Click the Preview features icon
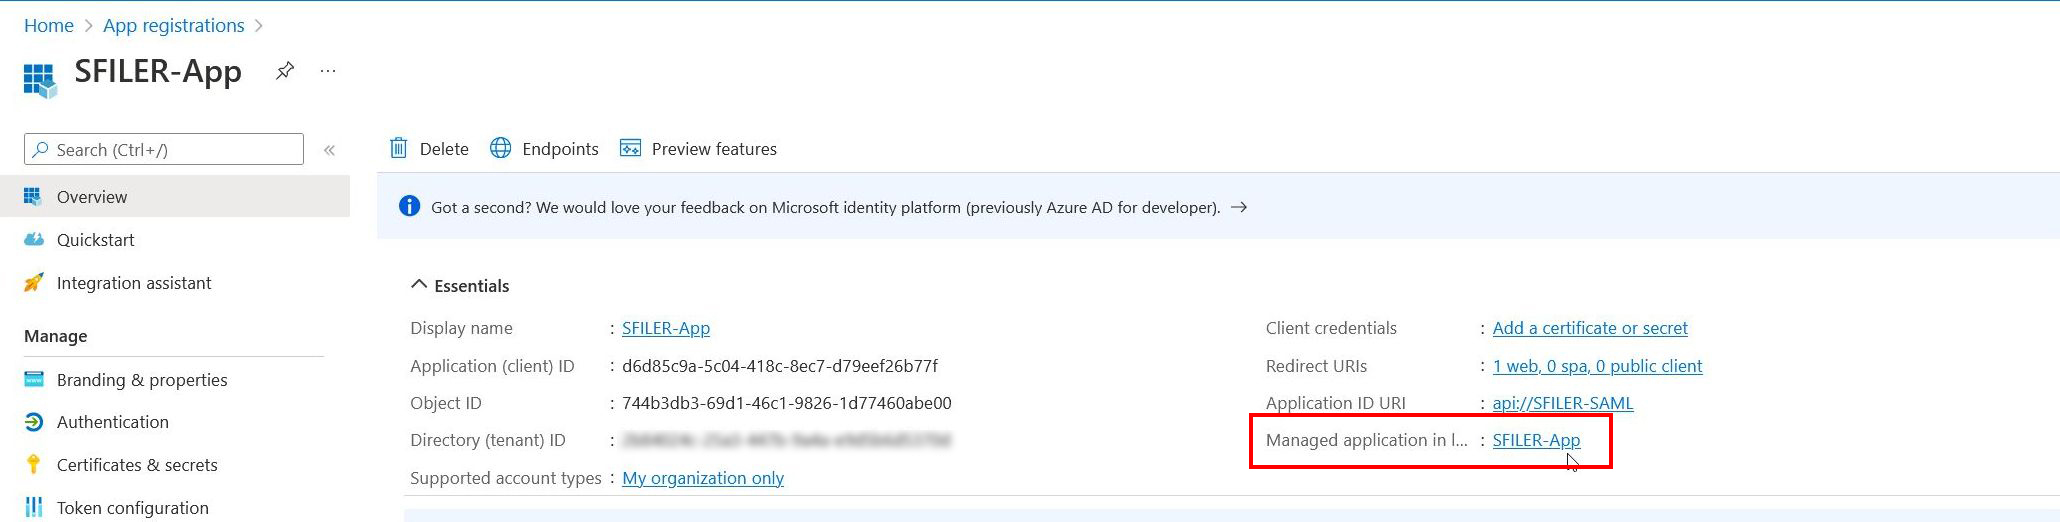Screen dimensions: 2060x522 pos(630,148)
